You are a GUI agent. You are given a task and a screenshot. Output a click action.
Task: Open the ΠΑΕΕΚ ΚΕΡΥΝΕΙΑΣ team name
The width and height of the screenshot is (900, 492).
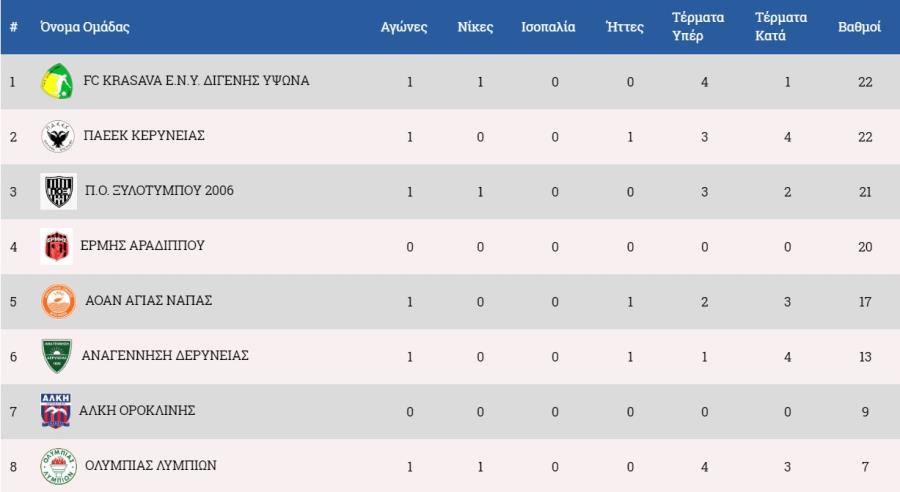click(x=144, y=135)
